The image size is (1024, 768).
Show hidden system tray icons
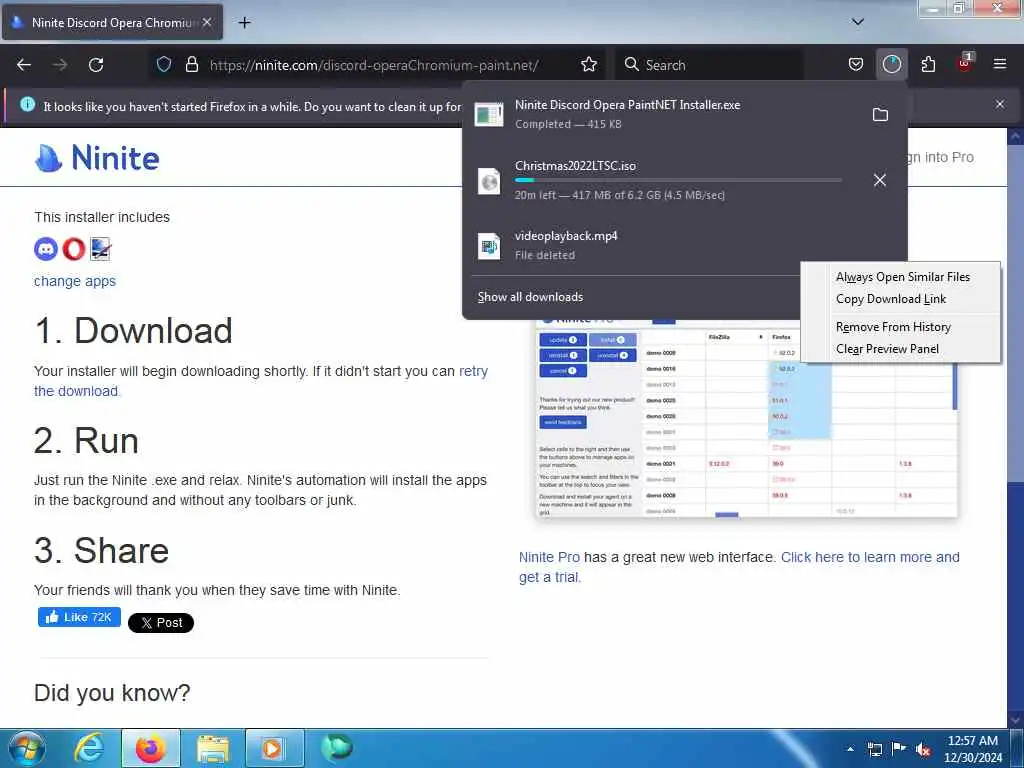pyautogui.click(x=850, y=749)
